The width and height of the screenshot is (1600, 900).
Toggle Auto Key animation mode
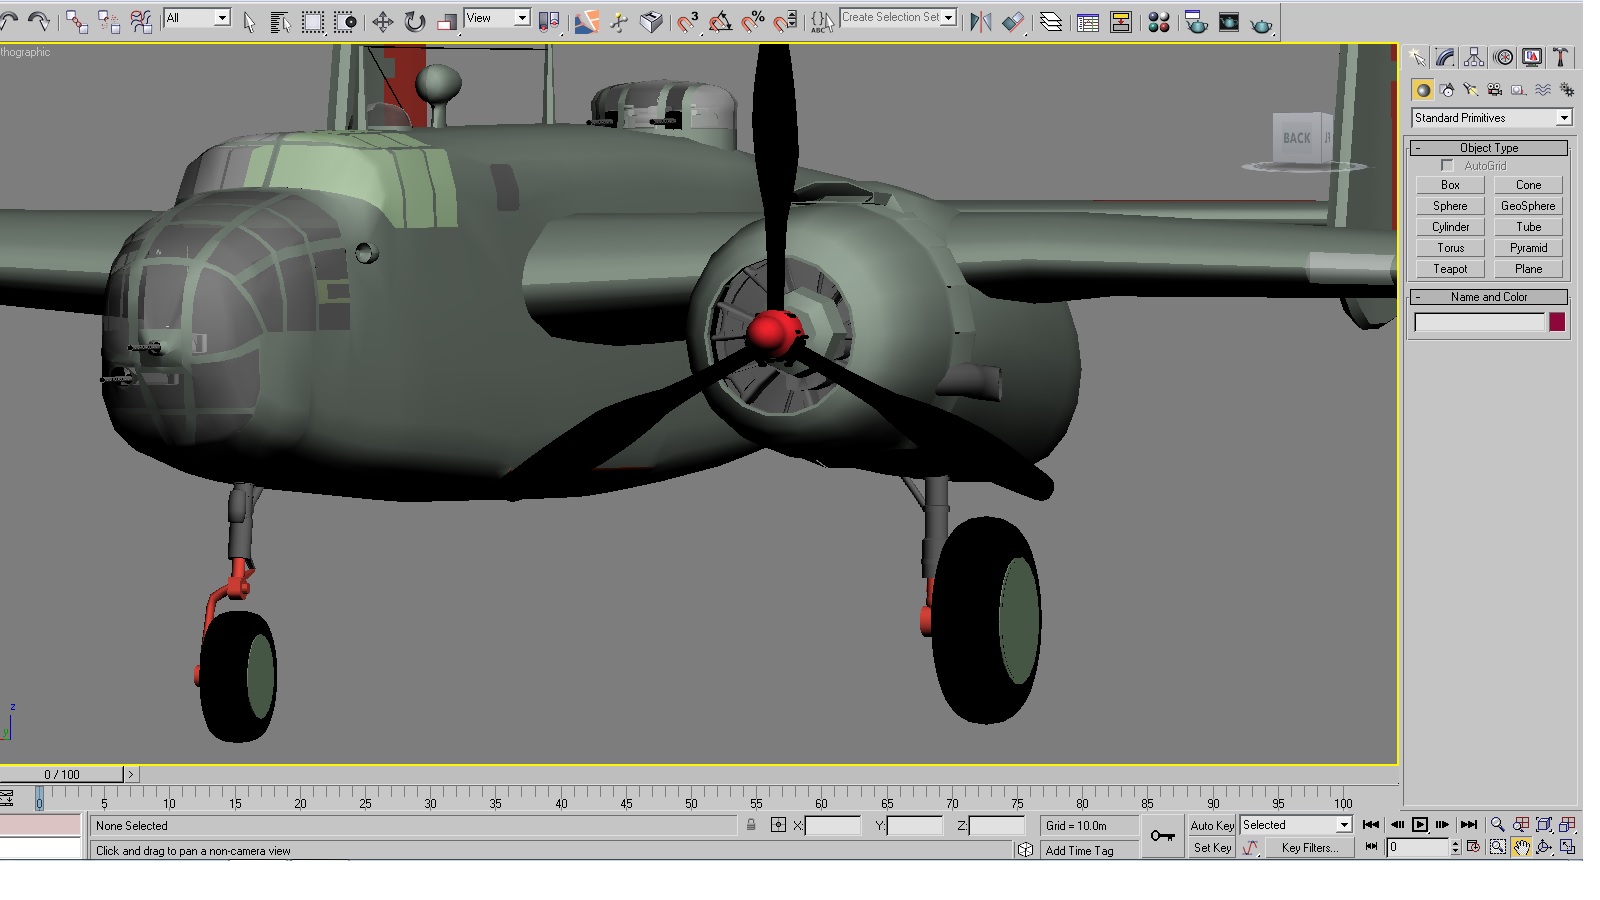pos(1212,825)
